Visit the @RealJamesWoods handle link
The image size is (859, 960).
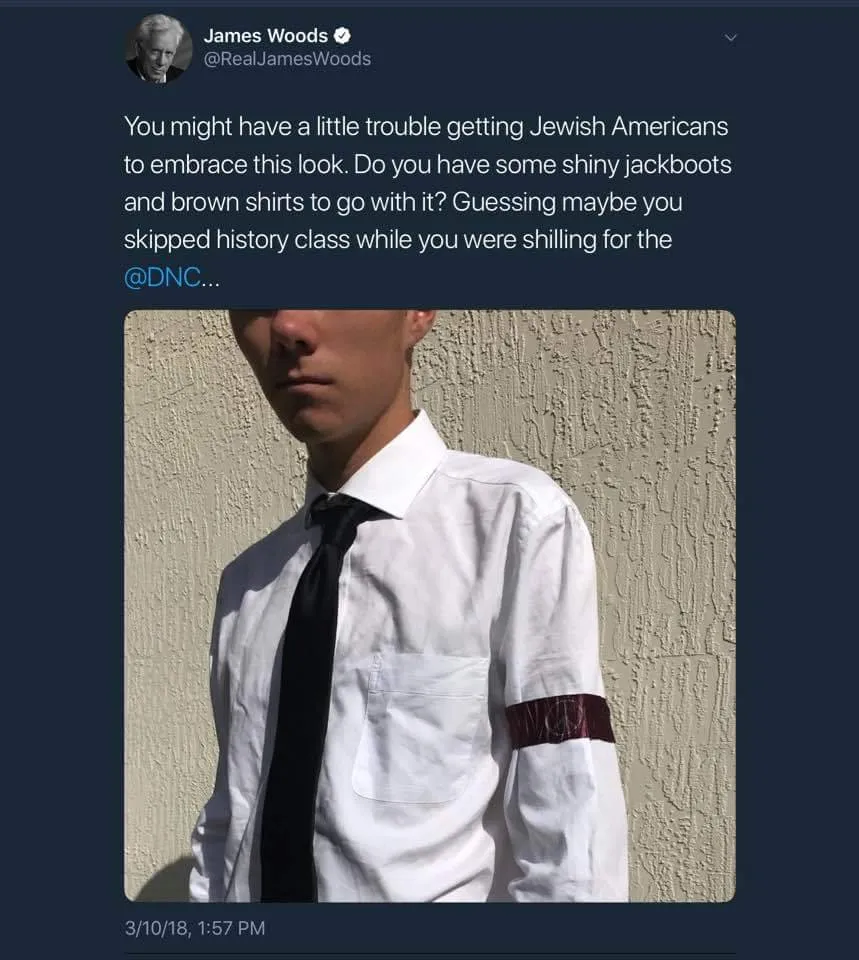pos(287,59)
